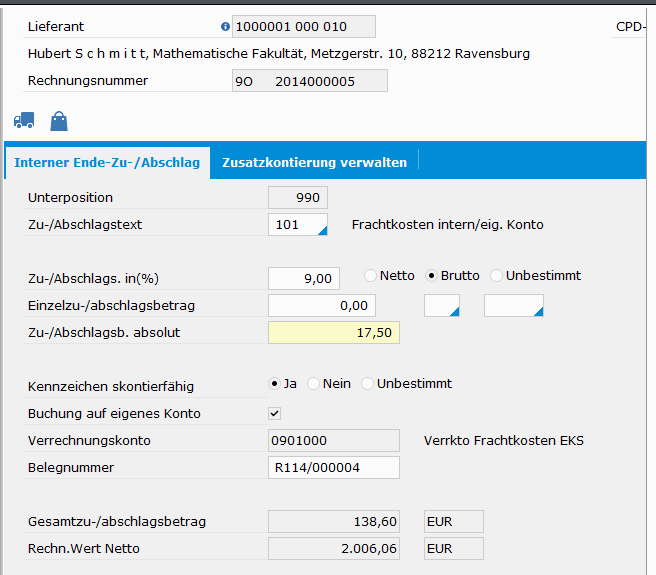Viewport: 656px width, 575px height.
Task: Click the Gesamtzu-/abschlagsbetrag label
Action: 117,522
